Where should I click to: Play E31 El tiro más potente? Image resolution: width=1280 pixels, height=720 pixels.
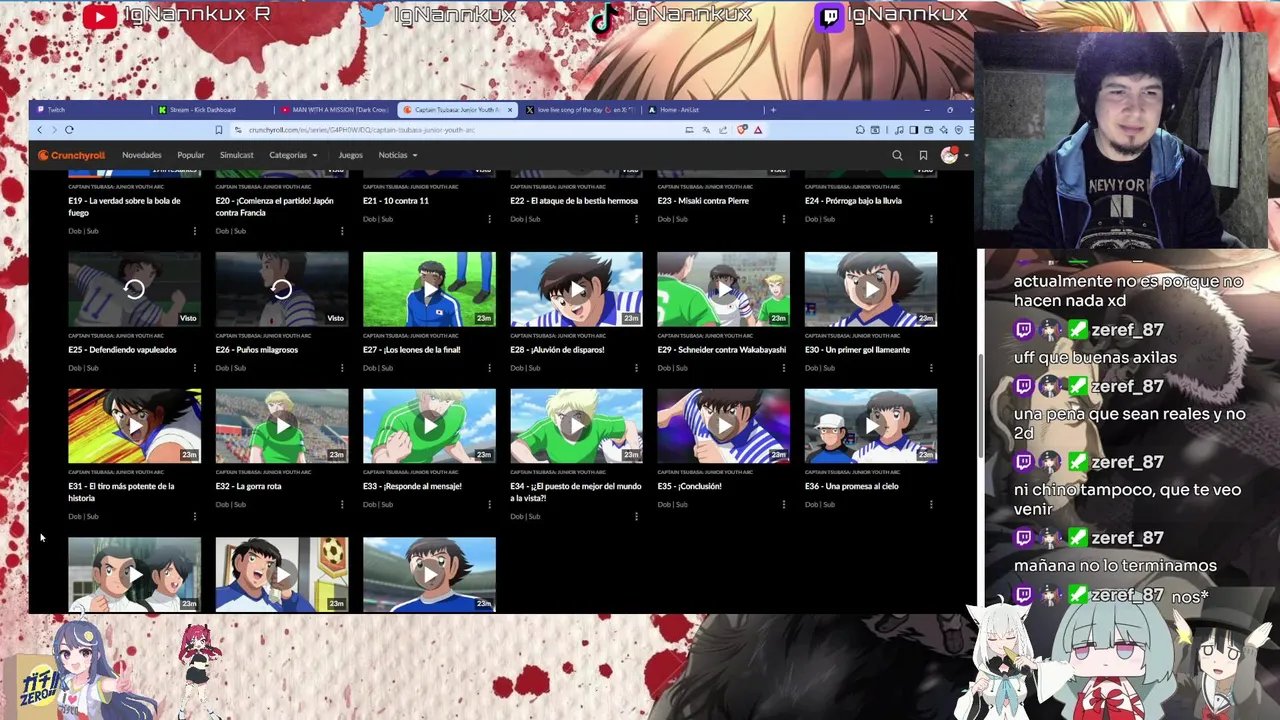pyautogui.click(x=134, y=426)
